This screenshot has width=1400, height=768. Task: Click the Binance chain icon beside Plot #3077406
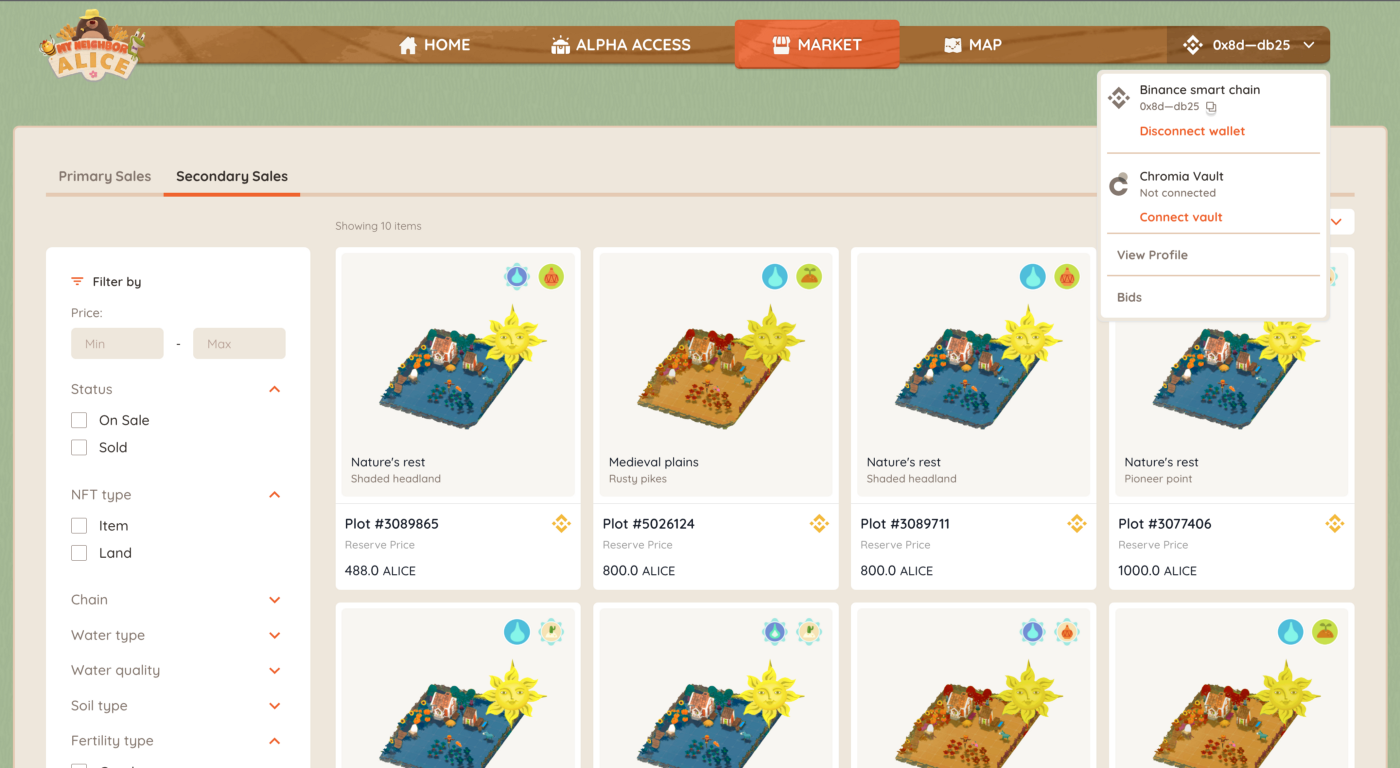(x=1334, y=524)
